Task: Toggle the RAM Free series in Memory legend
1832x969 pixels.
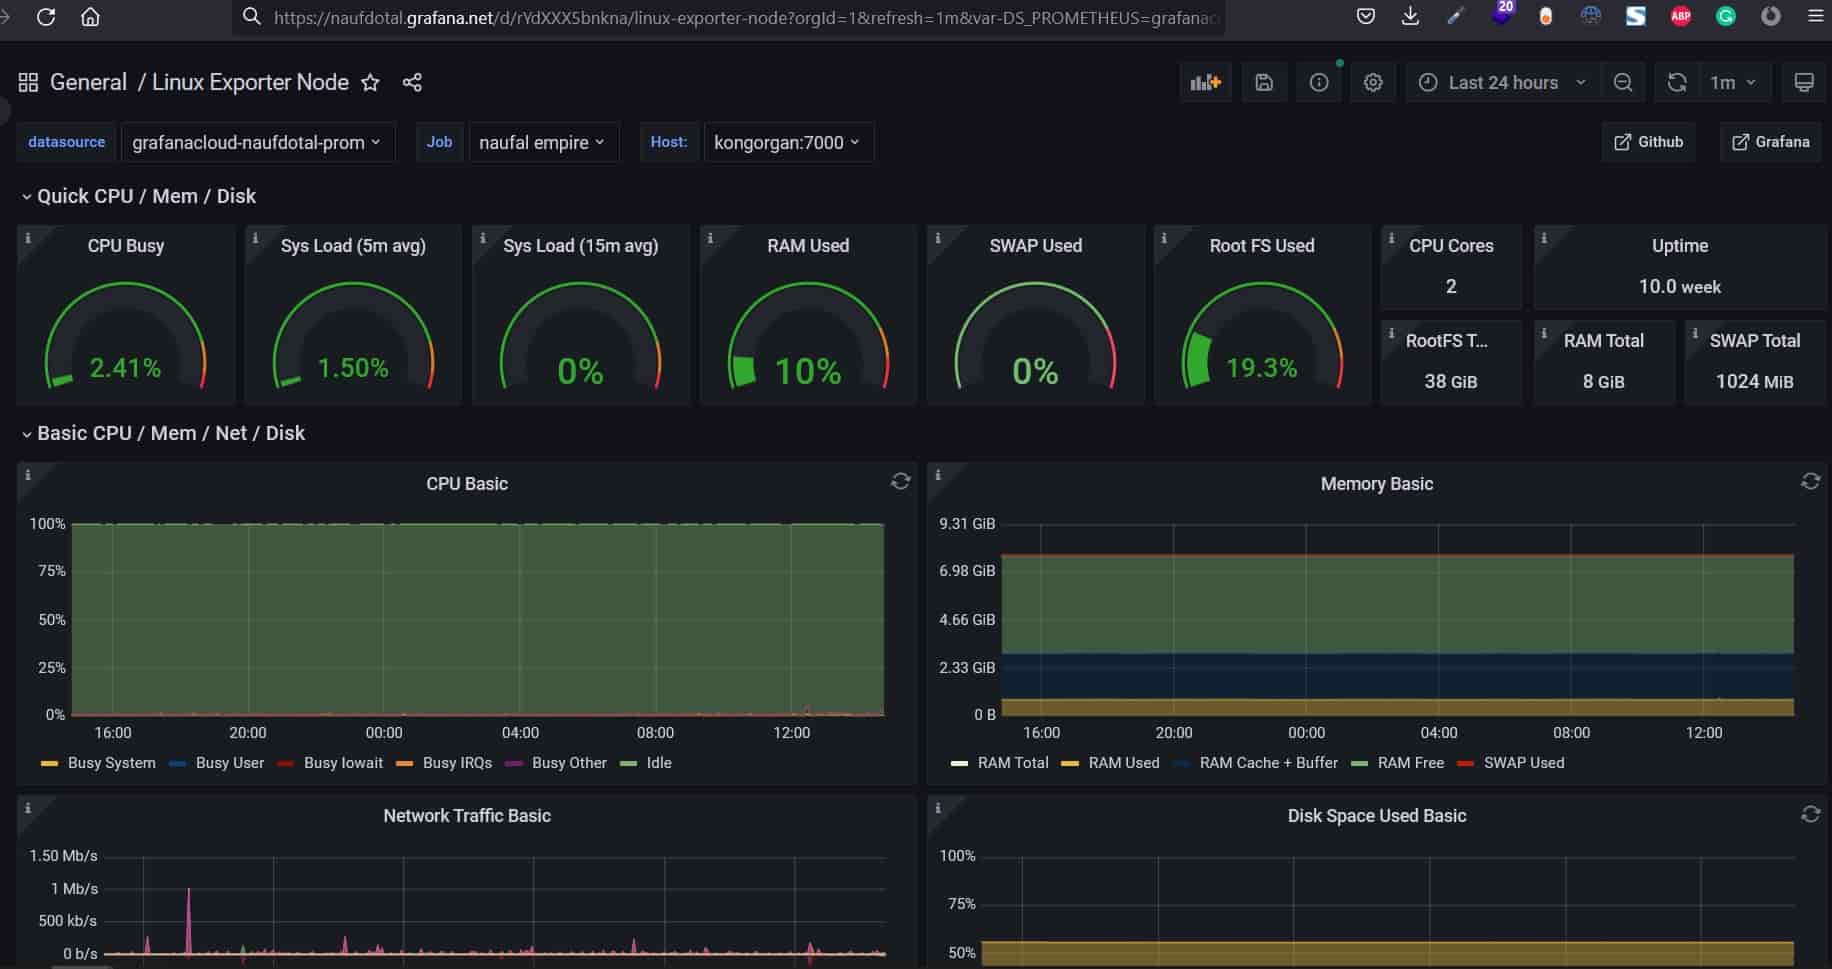Action: pos(1410,763)
